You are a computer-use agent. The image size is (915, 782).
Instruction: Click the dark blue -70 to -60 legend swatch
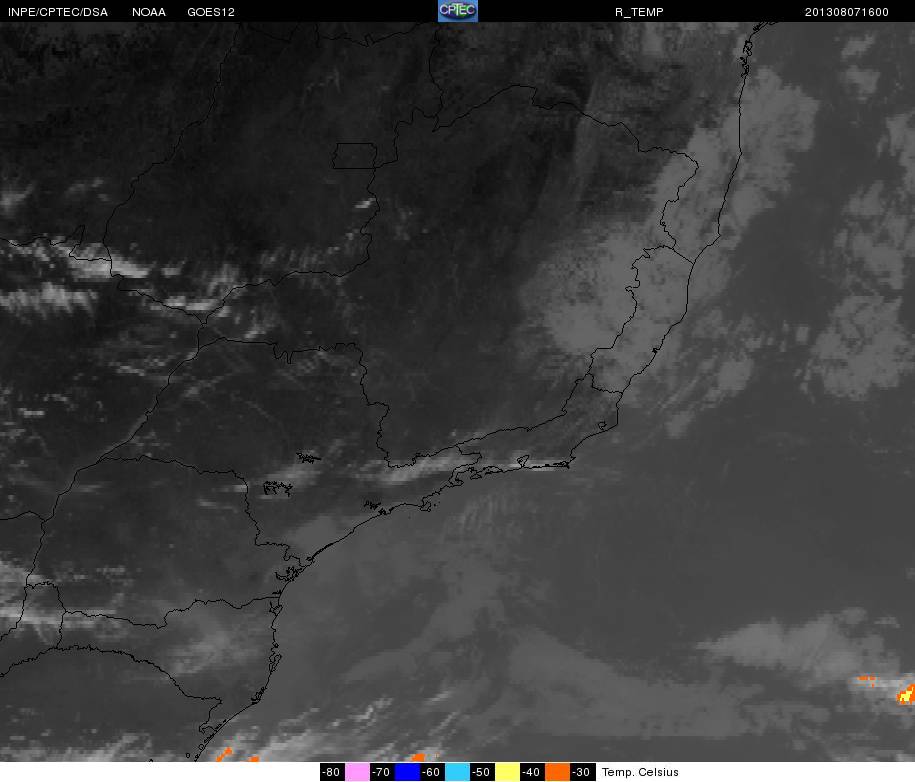(407, 772)
